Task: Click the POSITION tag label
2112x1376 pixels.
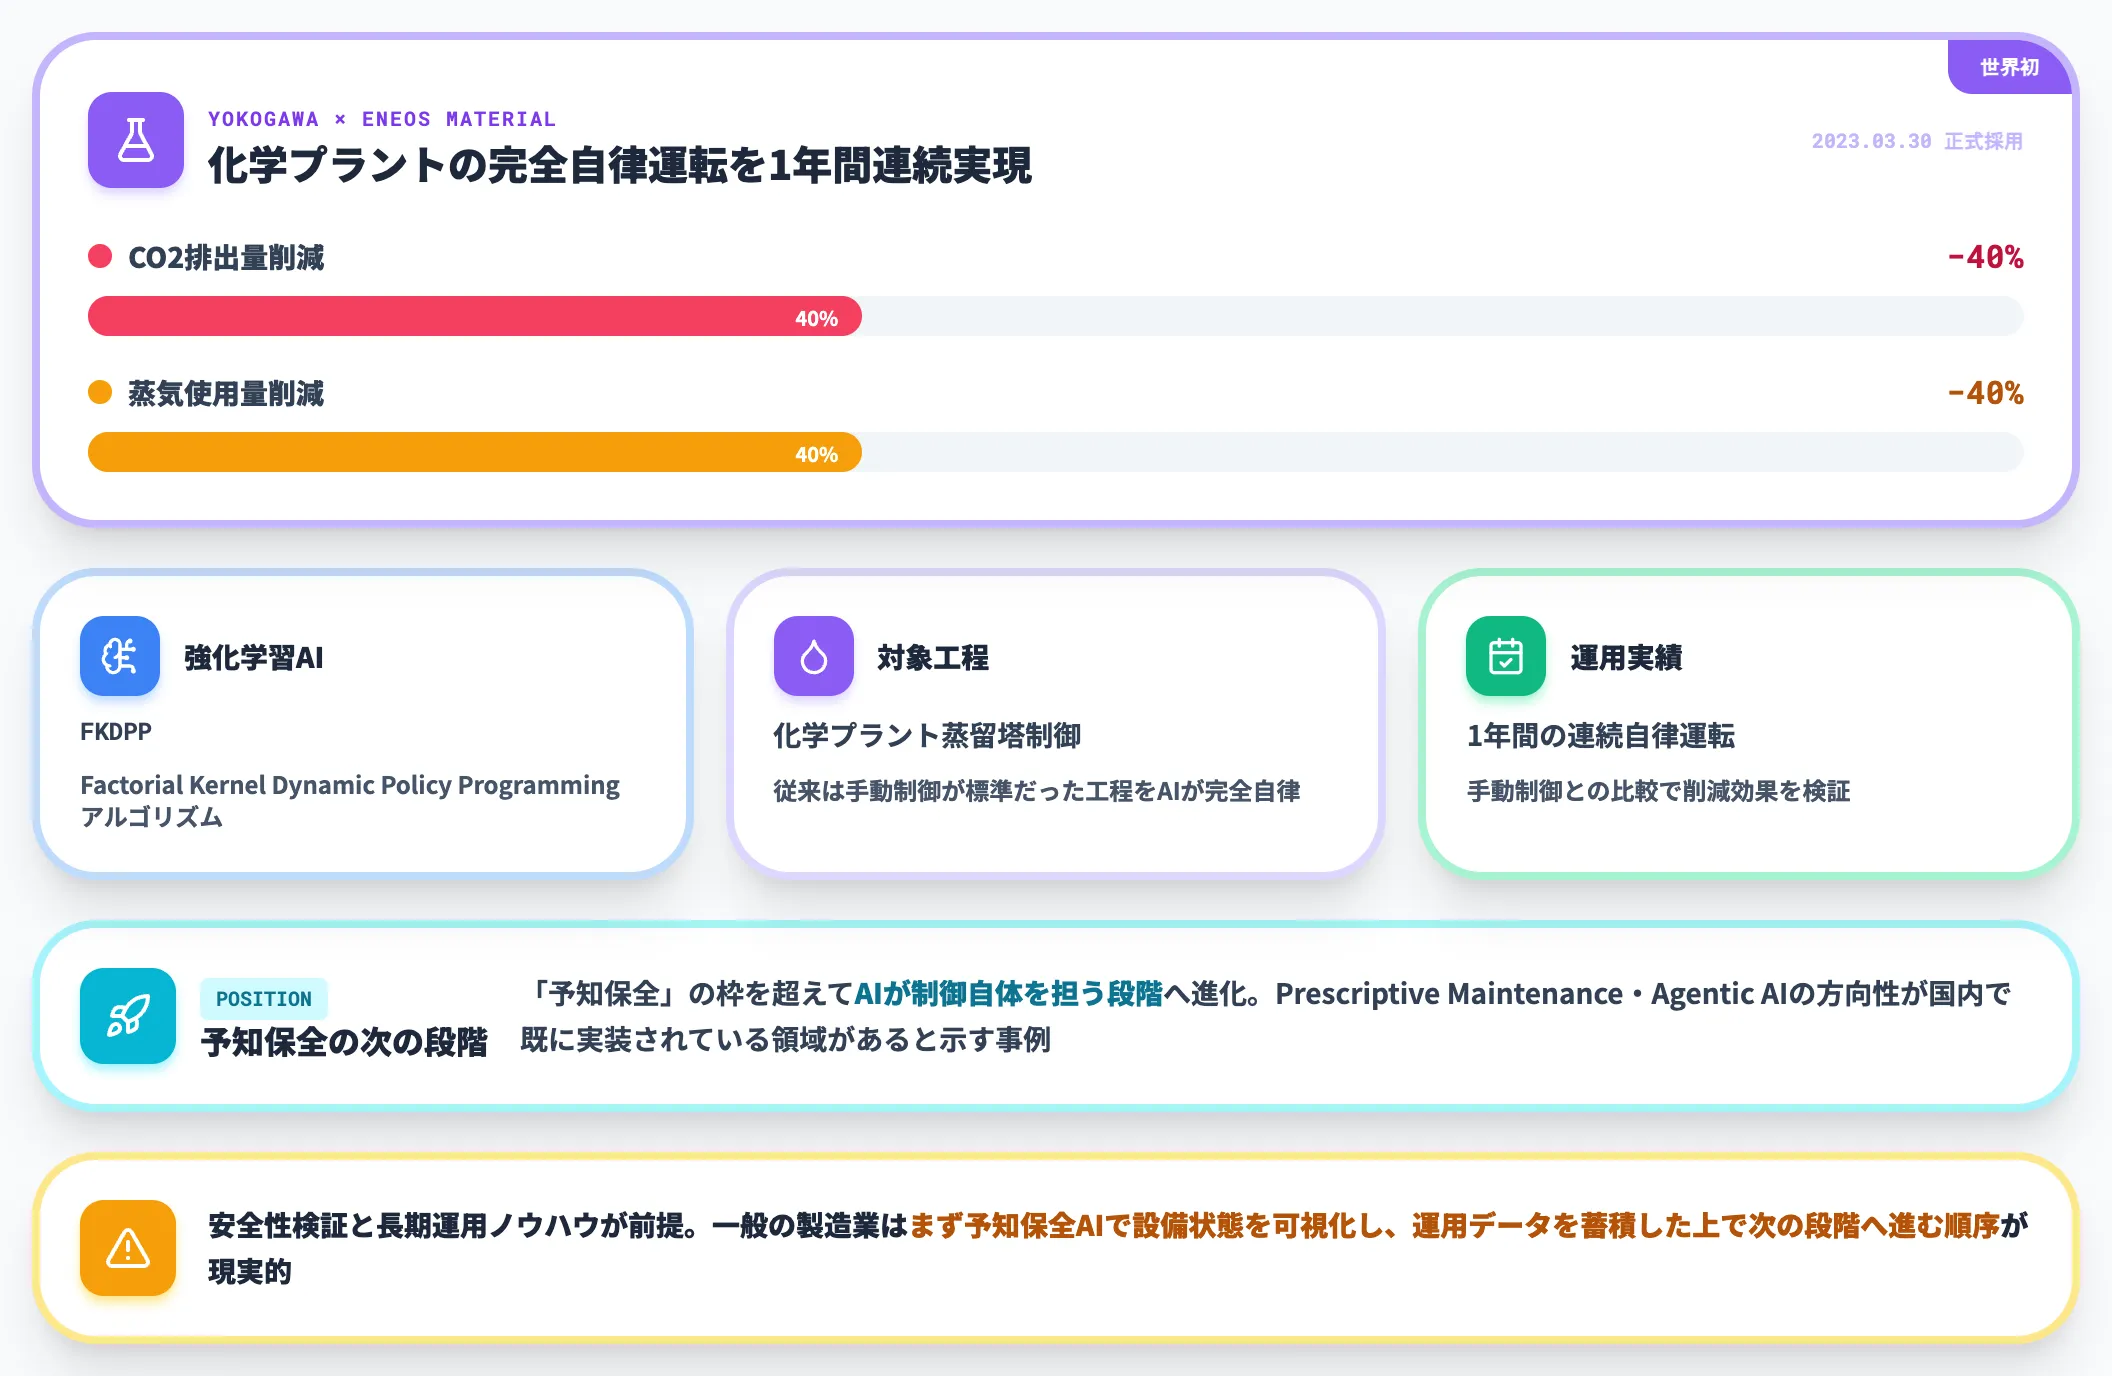Action: pos(264,999)
